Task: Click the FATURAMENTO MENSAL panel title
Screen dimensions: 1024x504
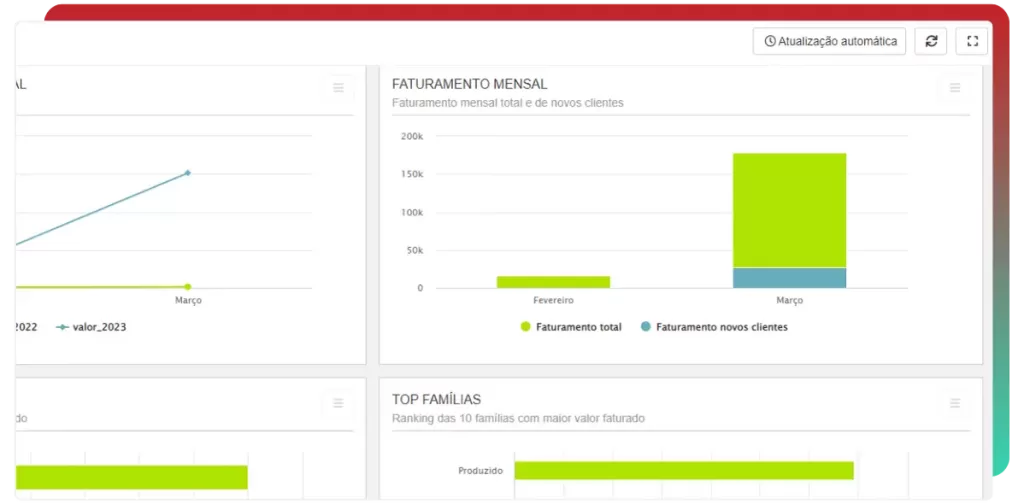Action: coord(469,84)
